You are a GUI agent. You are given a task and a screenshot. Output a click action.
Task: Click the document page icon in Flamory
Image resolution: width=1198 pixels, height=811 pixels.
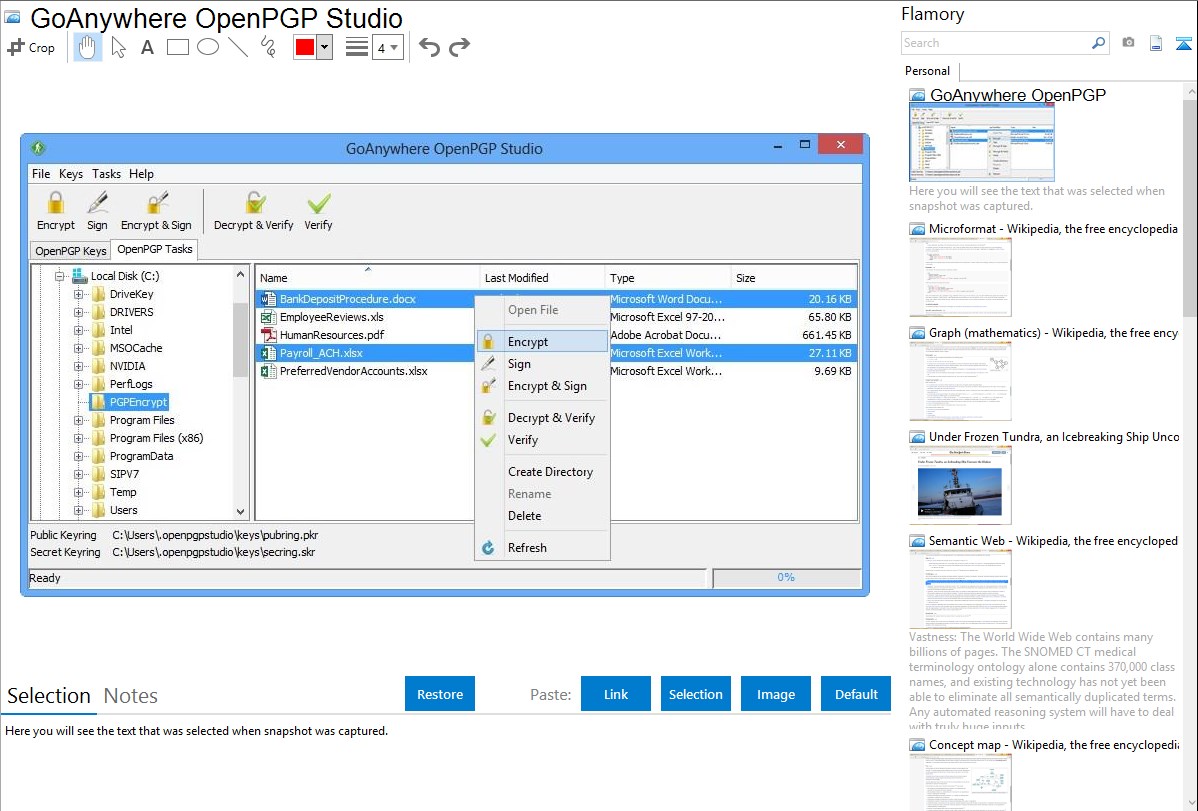[x=1156, y=43]
